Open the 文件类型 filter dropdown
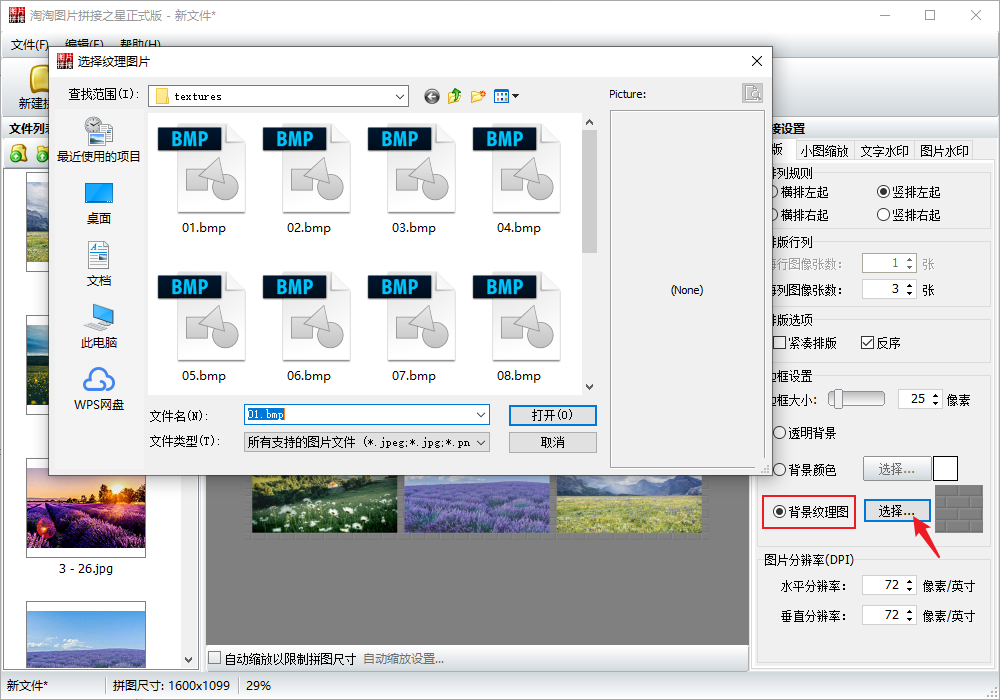1000x700 pixels. coord(481,442)
